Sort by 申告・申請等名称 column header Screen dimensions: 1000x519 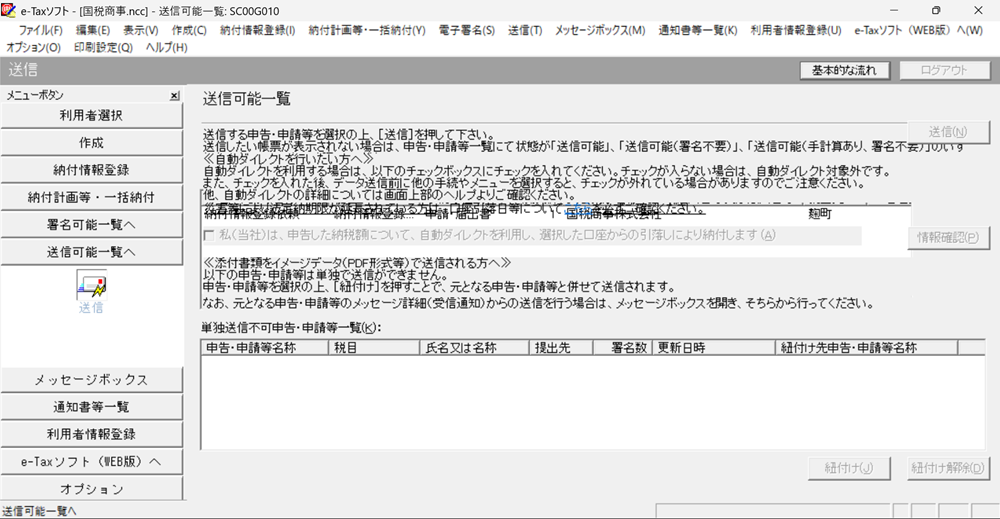[265, 347]
